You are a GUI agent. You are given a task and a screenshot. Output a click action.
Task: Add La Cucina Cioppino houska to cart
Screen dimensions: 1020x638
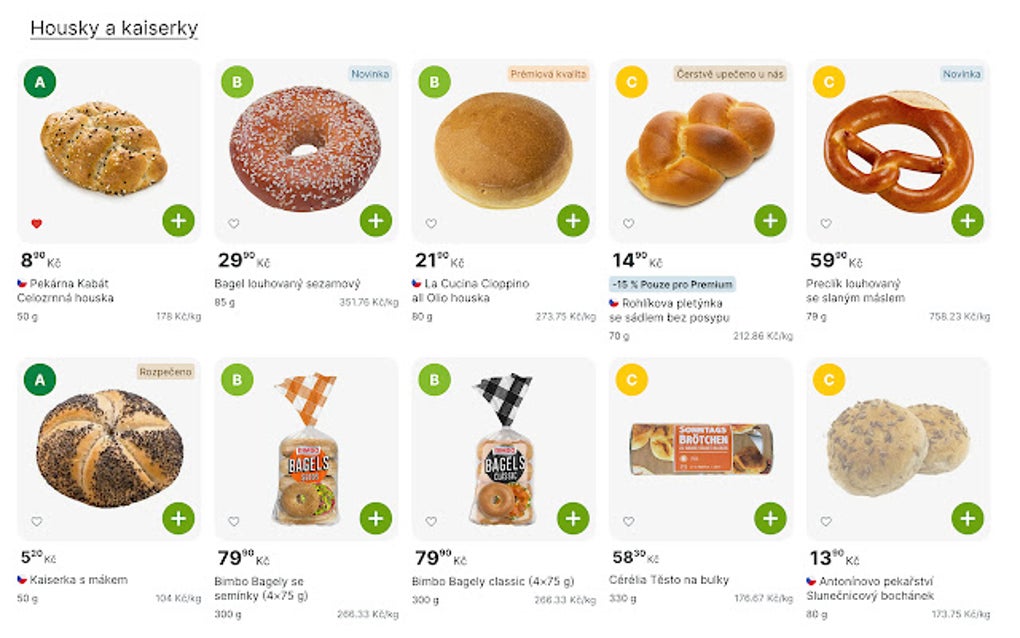572,220
